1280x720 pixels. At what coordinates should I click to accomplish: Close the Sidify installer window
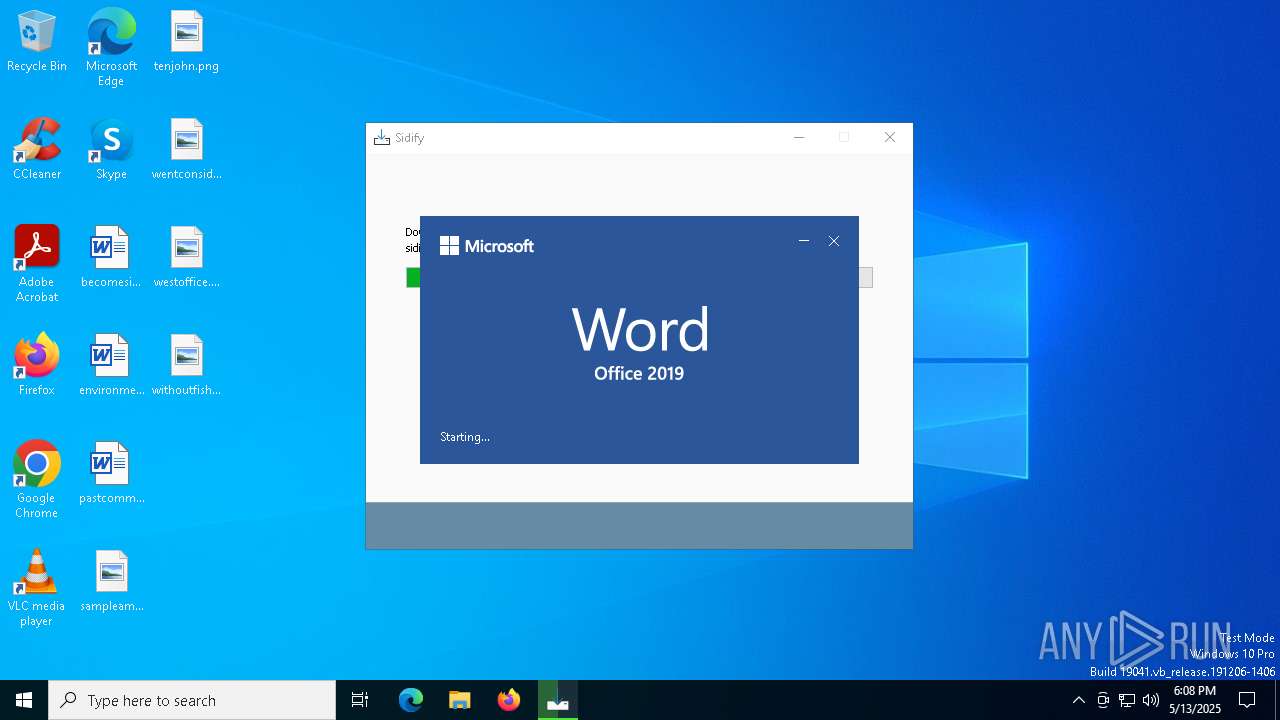[x=890, y=138]
